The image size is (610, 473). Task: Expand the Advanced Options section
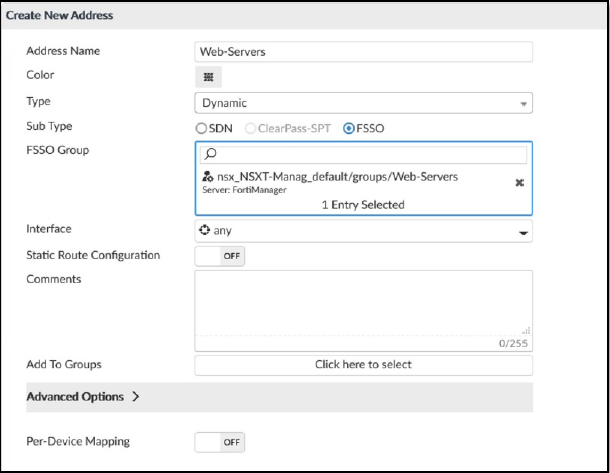[83, 397]
